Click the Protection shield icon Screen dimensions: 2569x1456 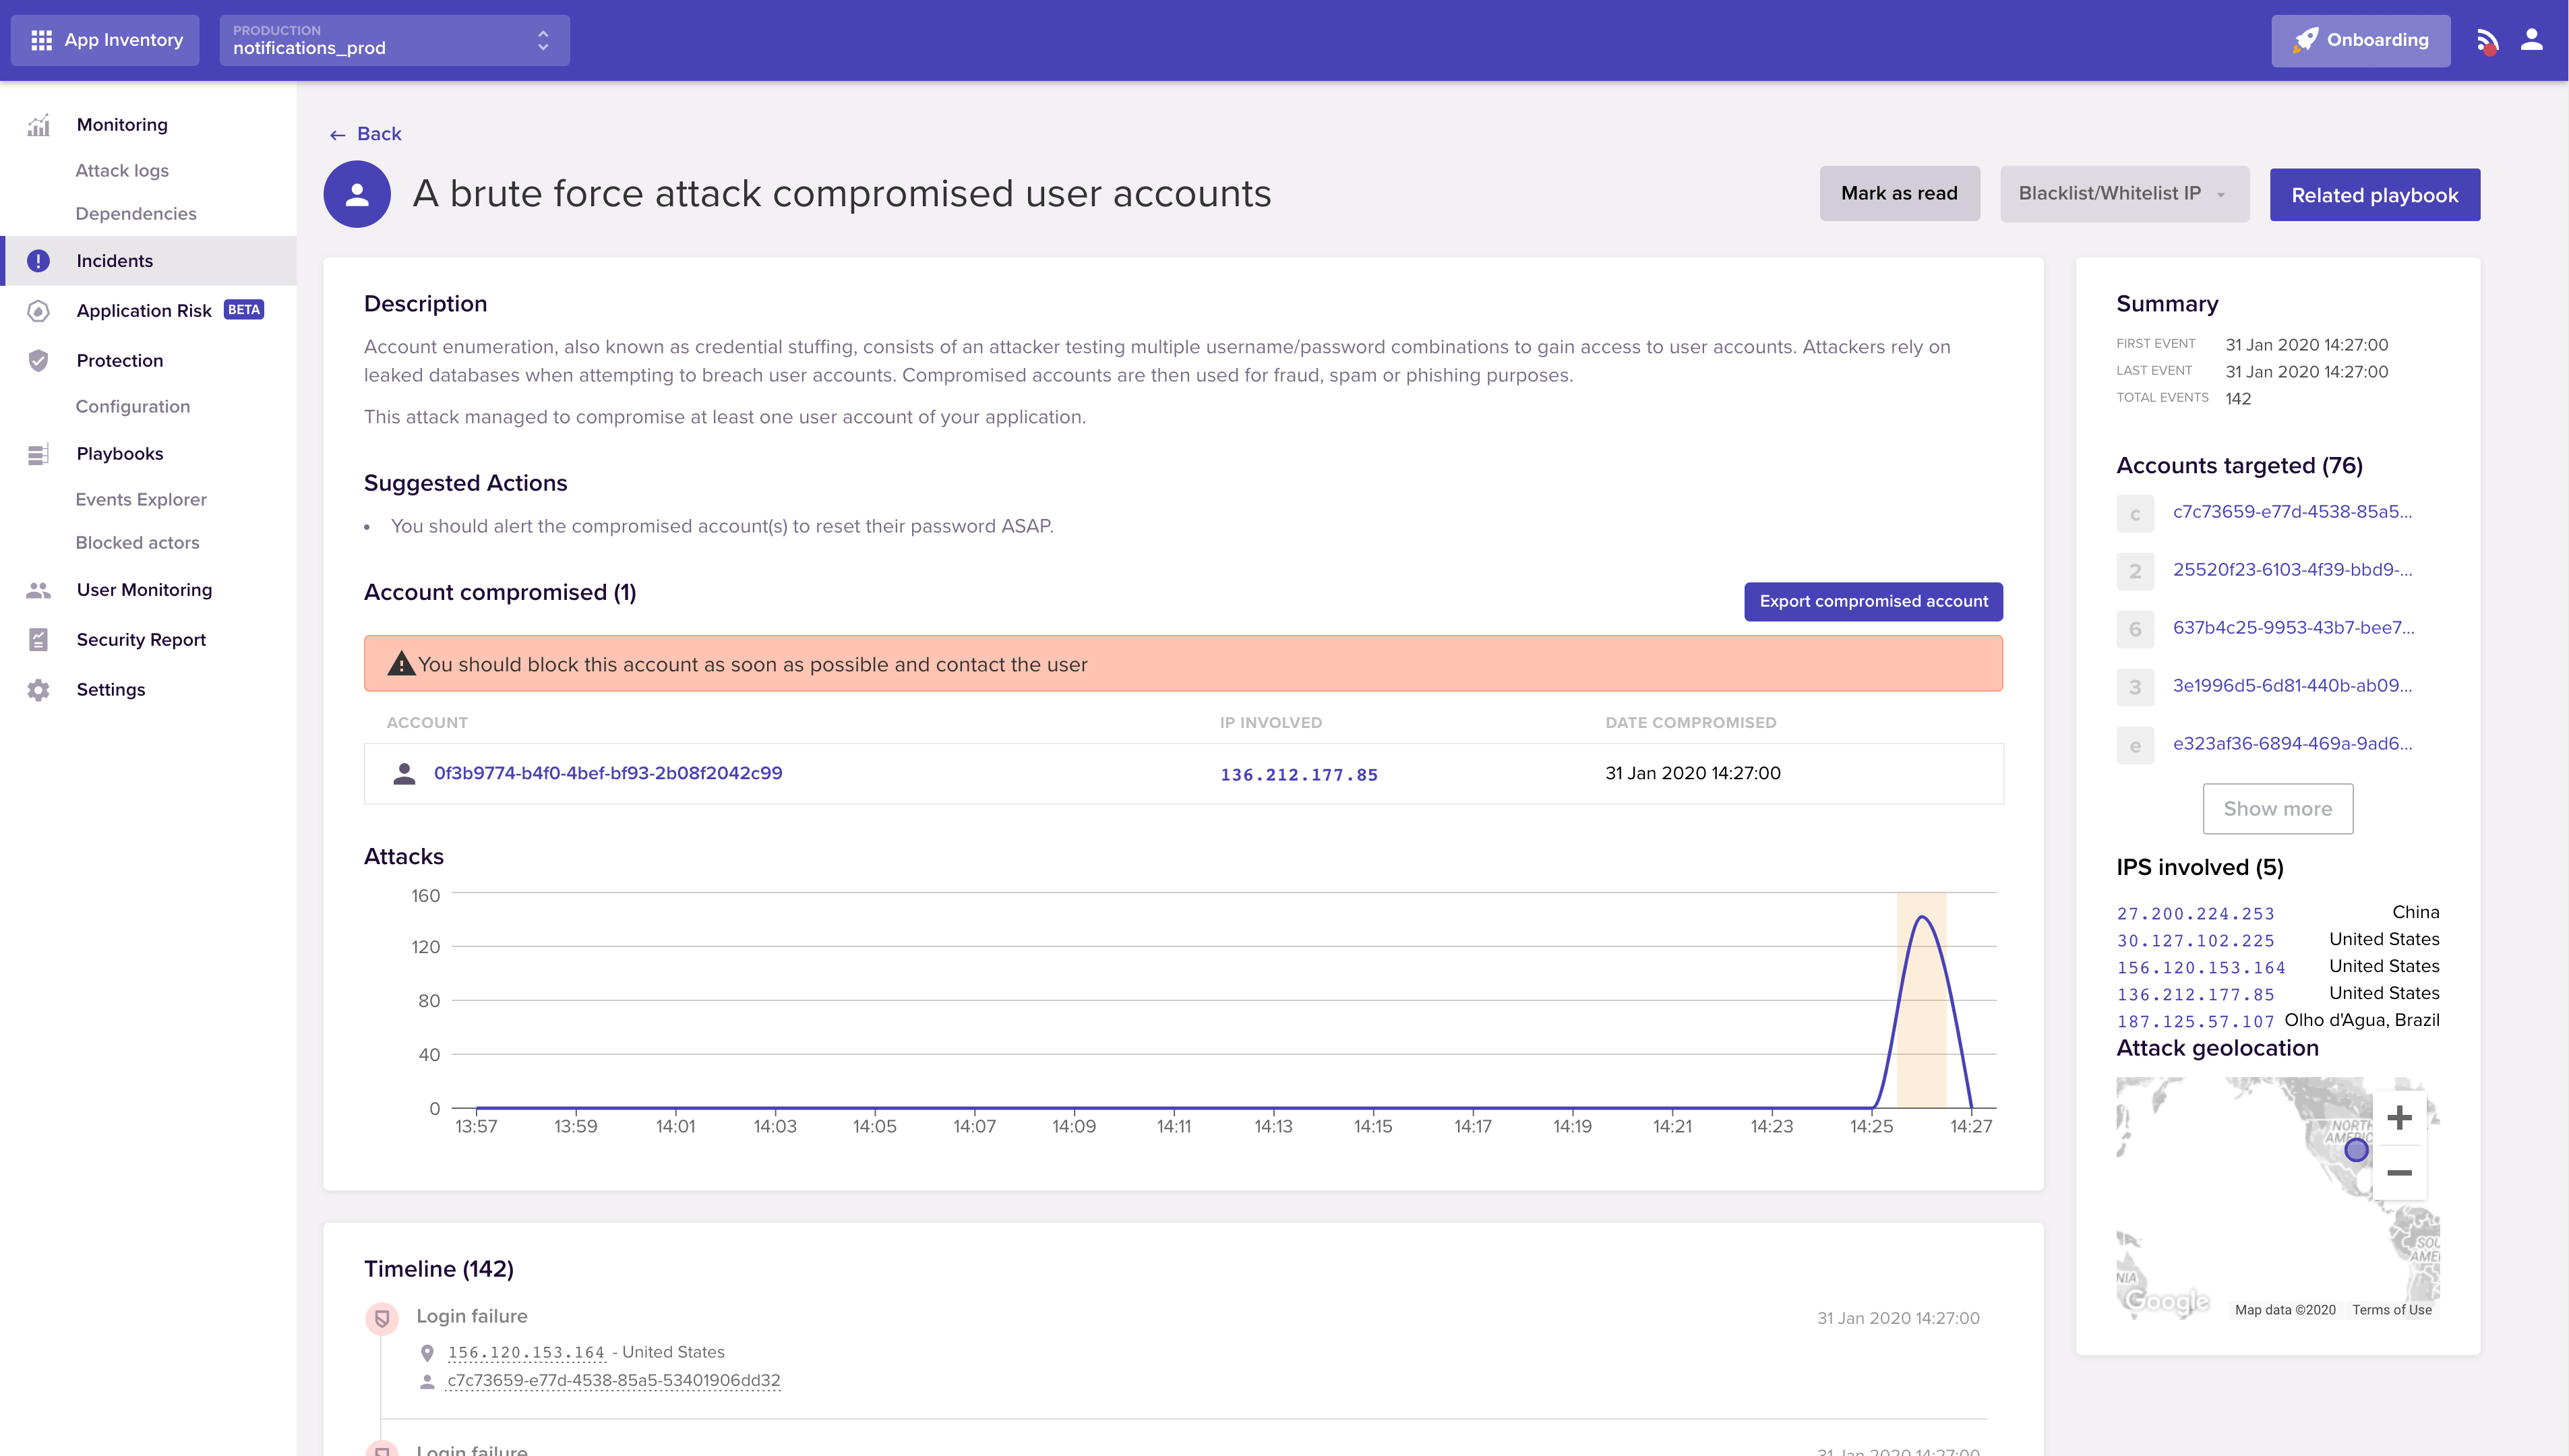point(38,361)
